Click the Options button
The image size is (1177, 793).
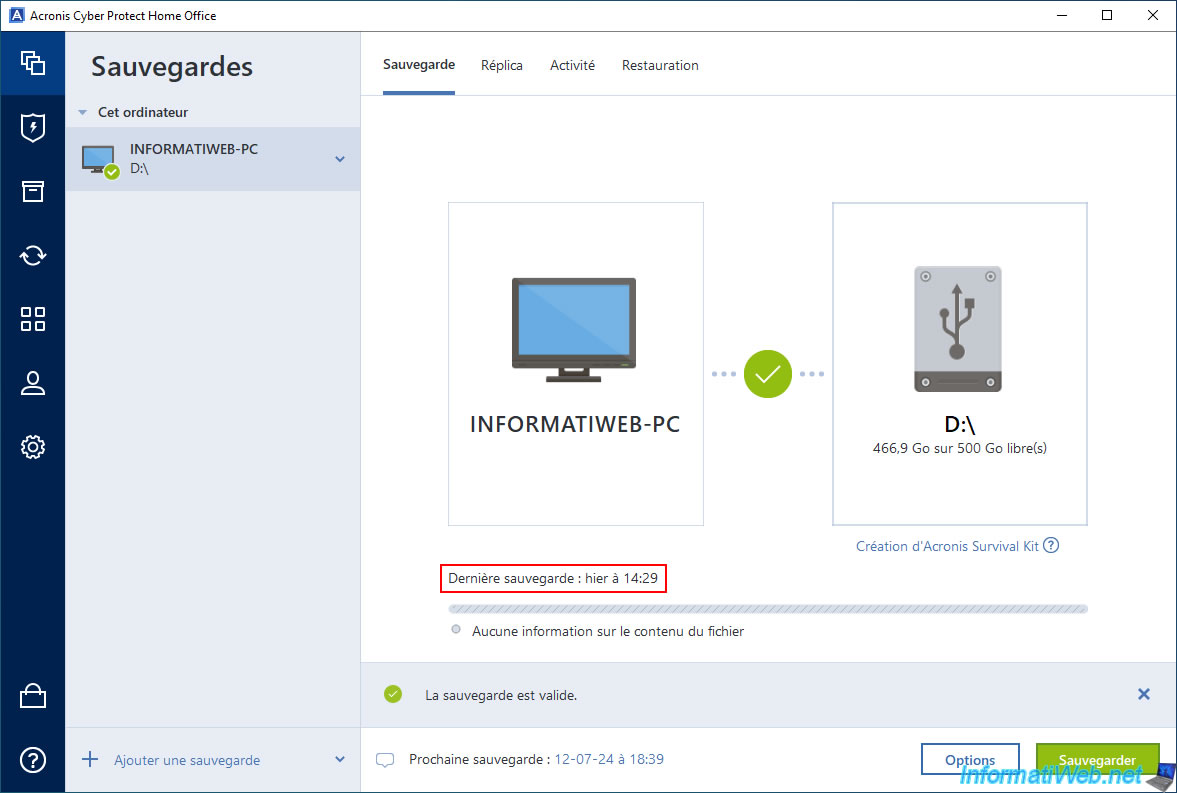(970, 760)
